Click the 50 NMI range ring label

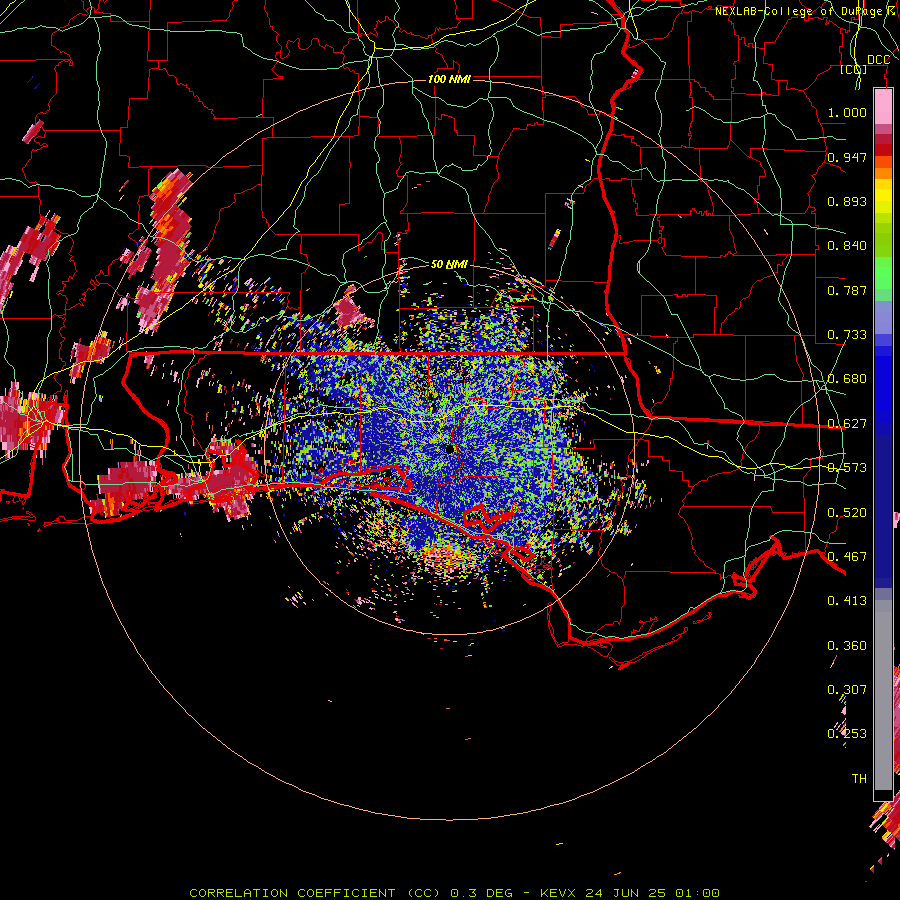449,264
